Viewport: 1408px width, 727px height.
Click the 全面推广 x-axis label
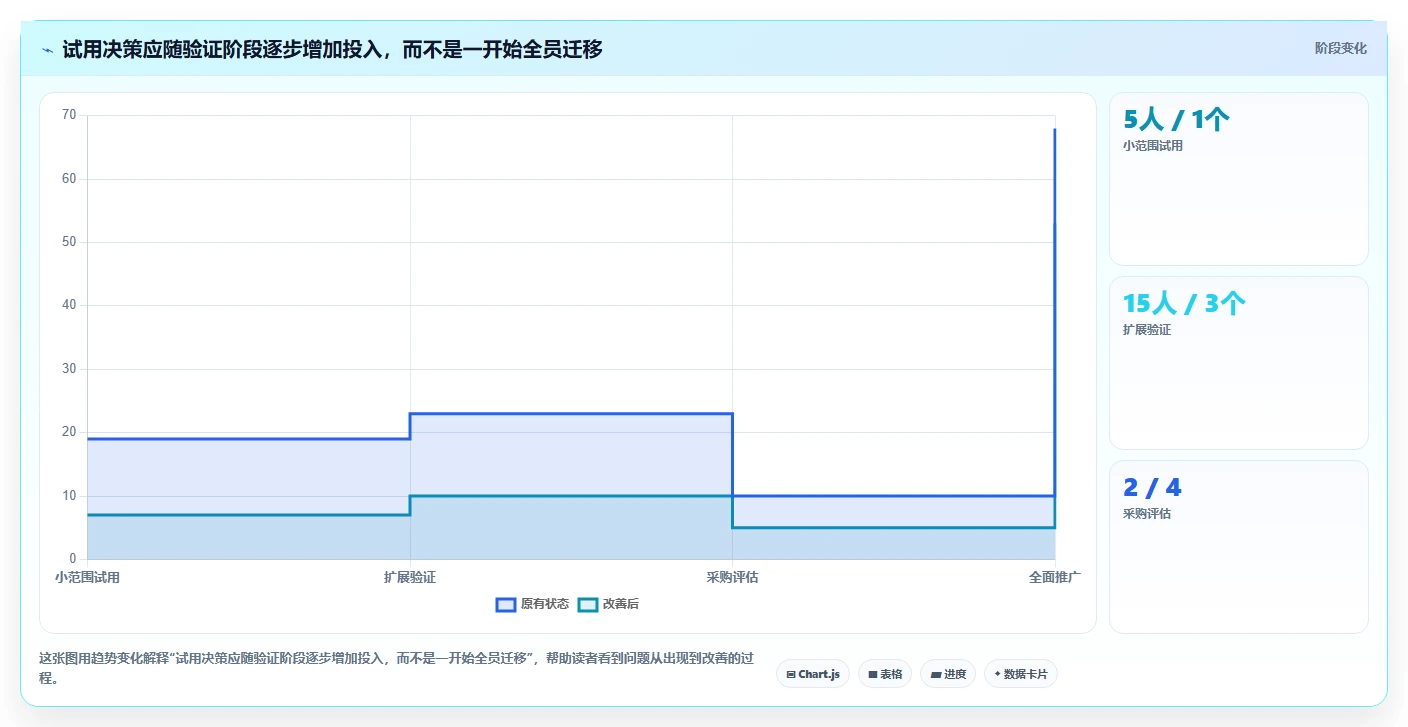(x=1055, y=577)
